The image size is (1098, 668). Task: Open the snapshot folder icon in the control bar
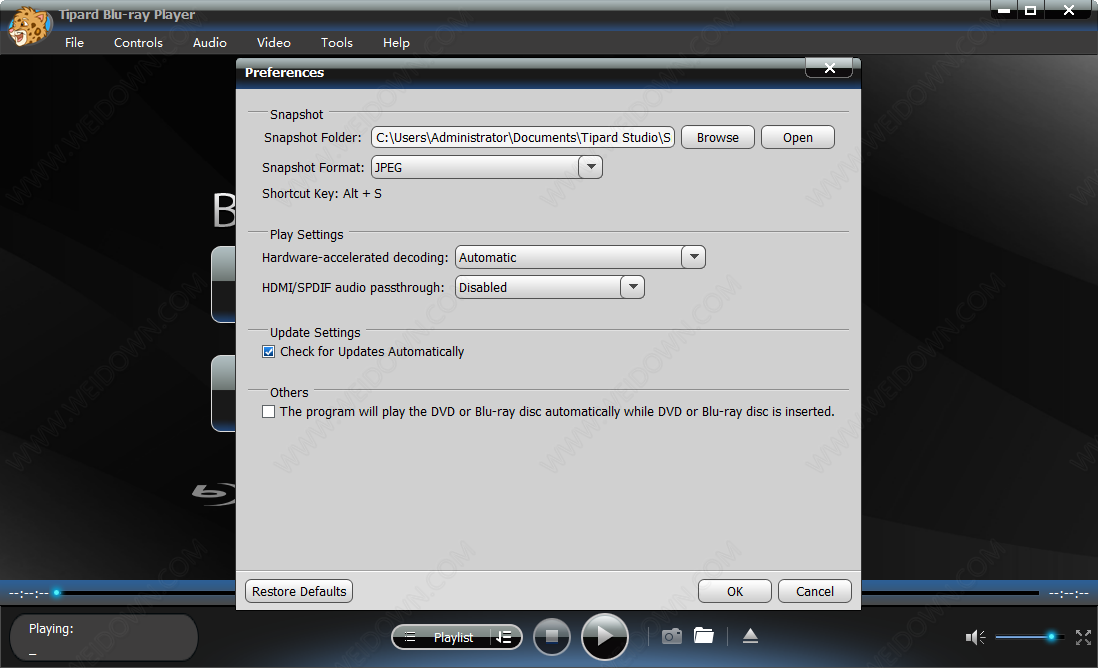point(704,636)
